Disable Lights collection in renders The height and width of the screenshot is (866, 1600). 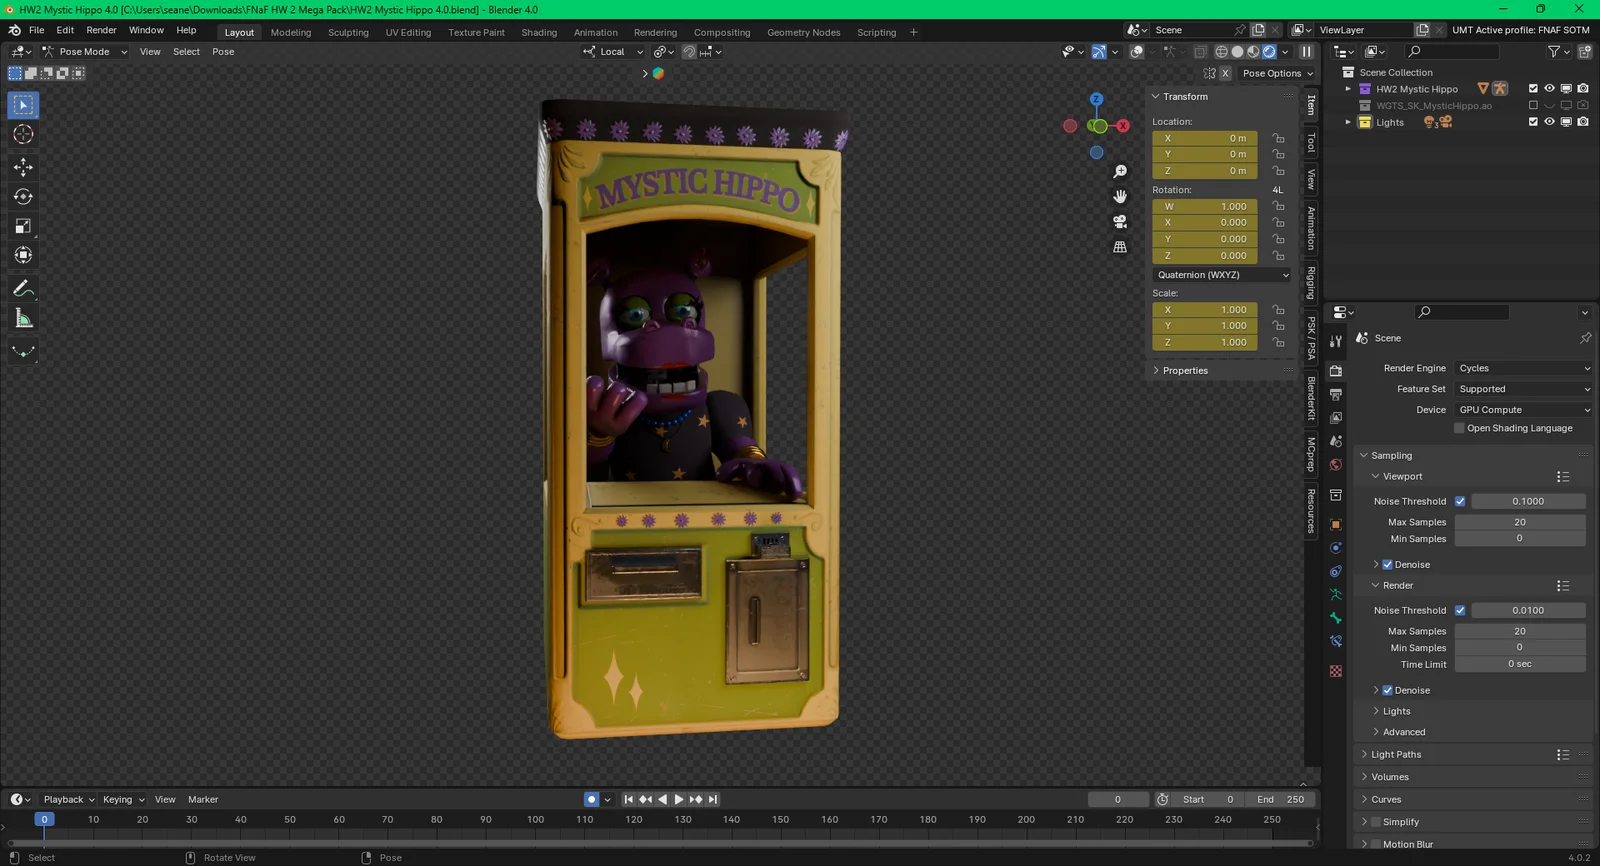point(1583,122)
